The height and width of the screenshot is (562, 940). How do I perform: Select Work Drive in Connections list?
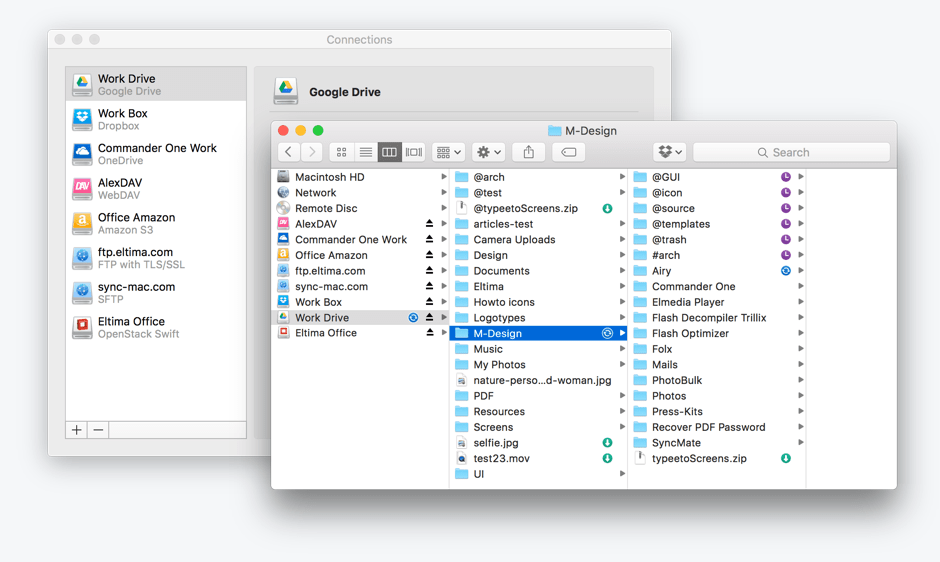coord(156,84)
